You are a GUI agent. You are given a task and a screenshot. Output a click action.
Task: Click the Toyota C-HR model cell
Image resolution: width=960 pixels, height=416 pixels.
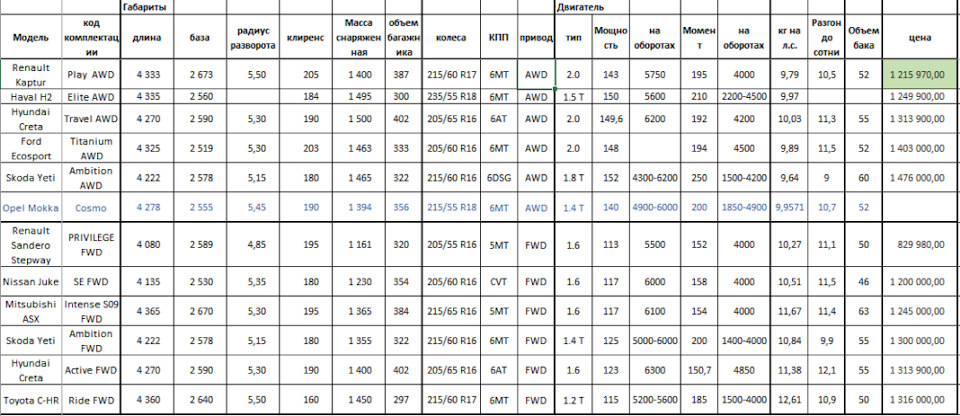coord(31,399)
